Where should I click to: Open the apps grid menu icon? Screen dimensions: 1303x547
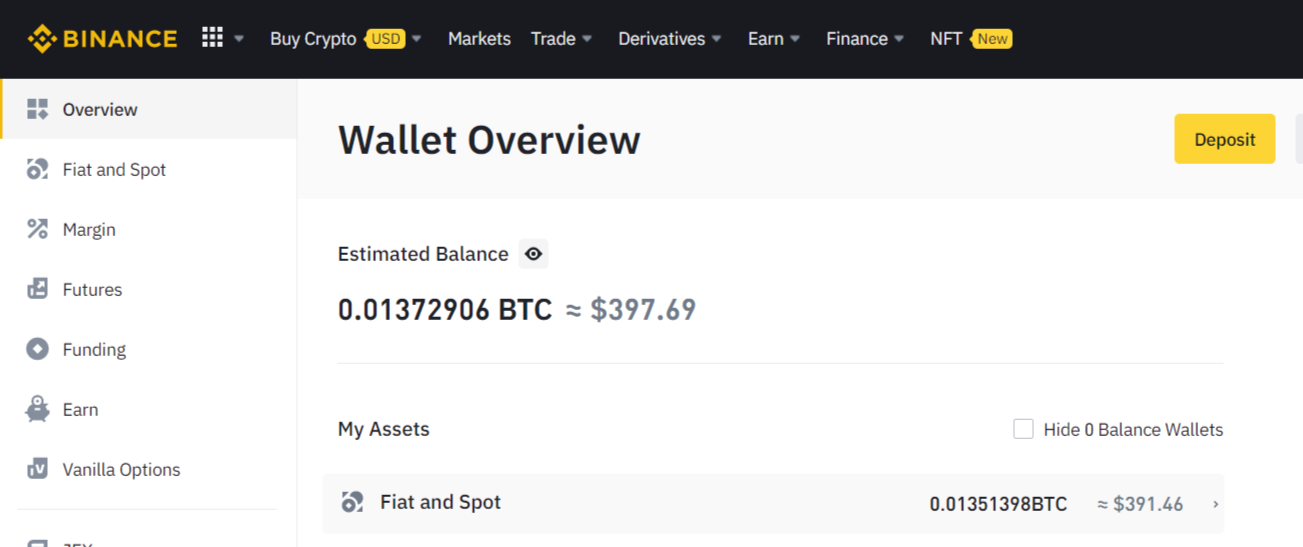[x=212, y=38]
